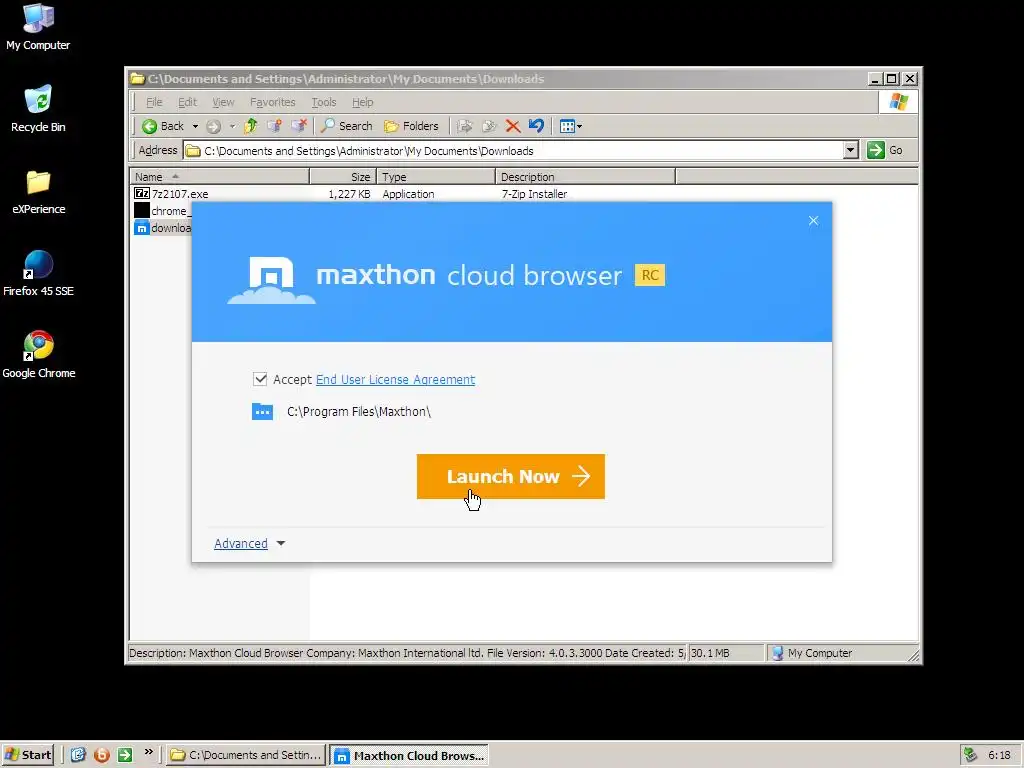
Task: Close the Maxthon installer with the X
Action: pos(813,221)
